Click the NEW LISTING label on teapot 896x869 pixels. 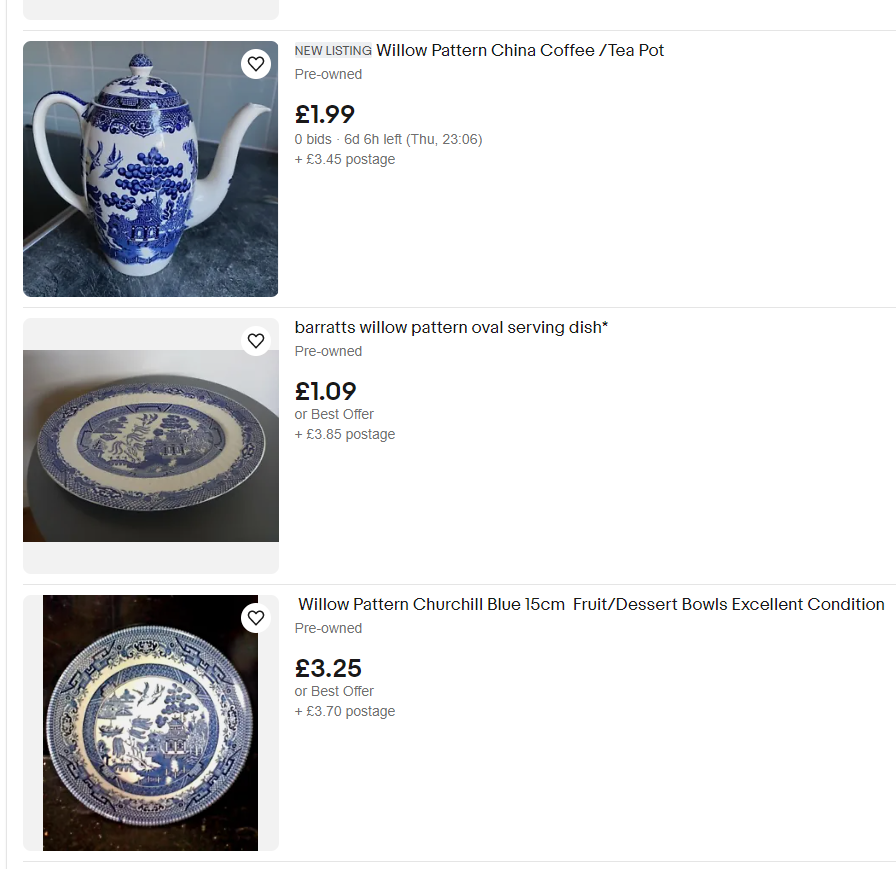333,51
